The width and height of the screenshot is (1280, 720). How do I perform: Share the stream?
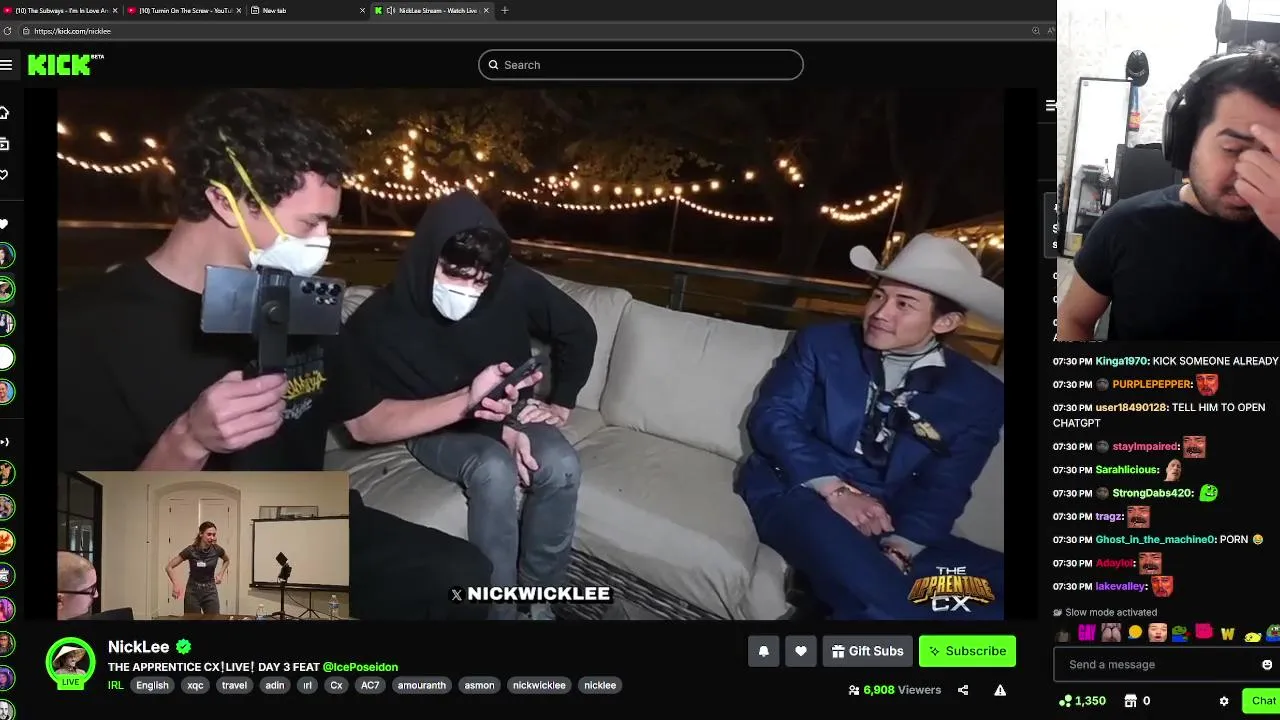tap(963, 690)
